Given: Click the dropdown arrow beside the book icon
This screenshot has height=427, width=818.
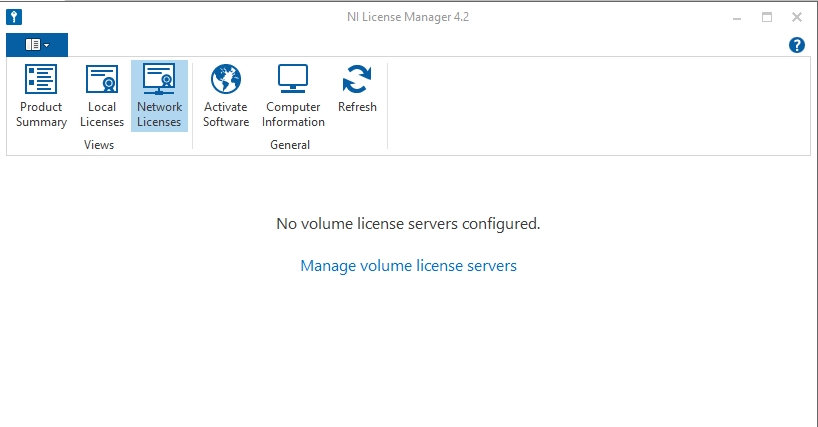Looking at the screenshot, I should tap(47, 45).
